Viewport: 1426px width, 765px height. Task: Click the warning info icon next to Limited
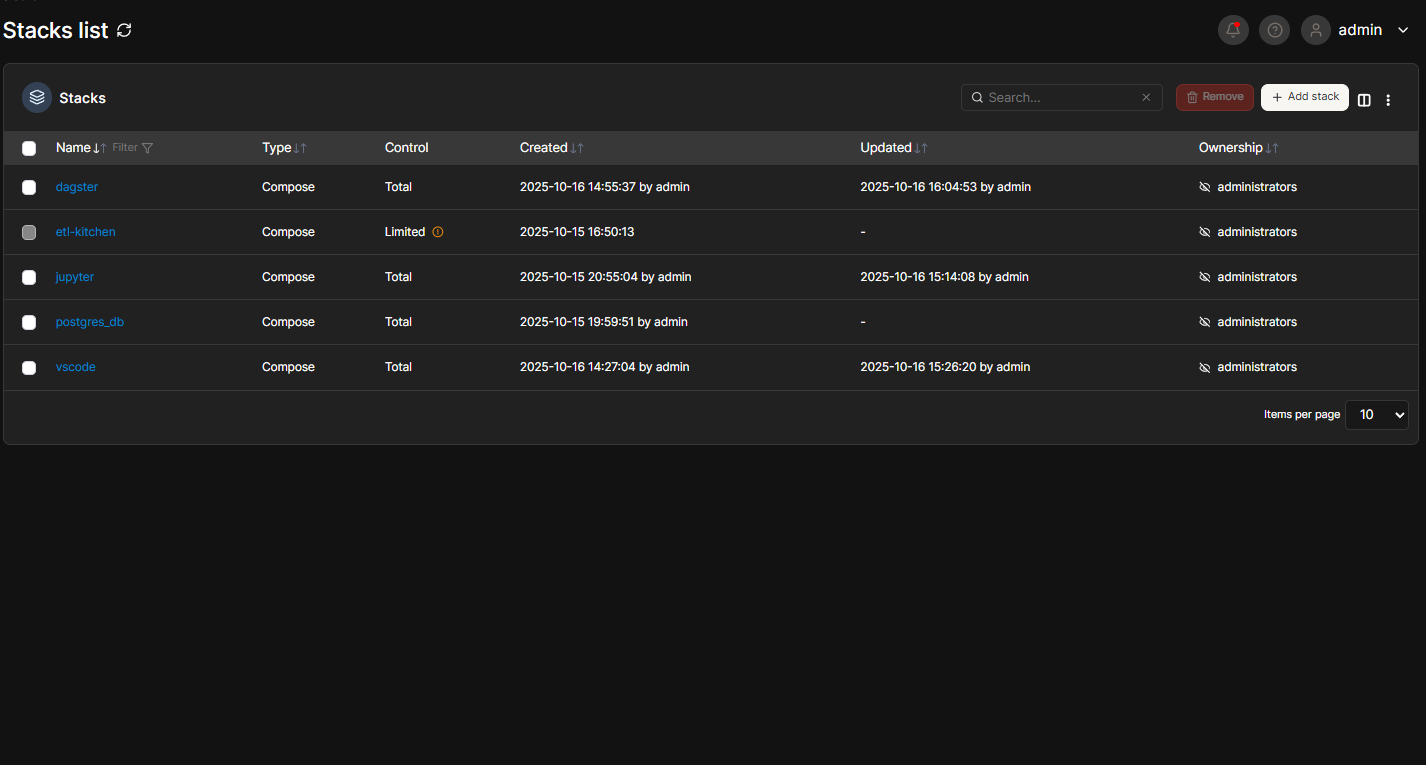click(x=438, y=232)
